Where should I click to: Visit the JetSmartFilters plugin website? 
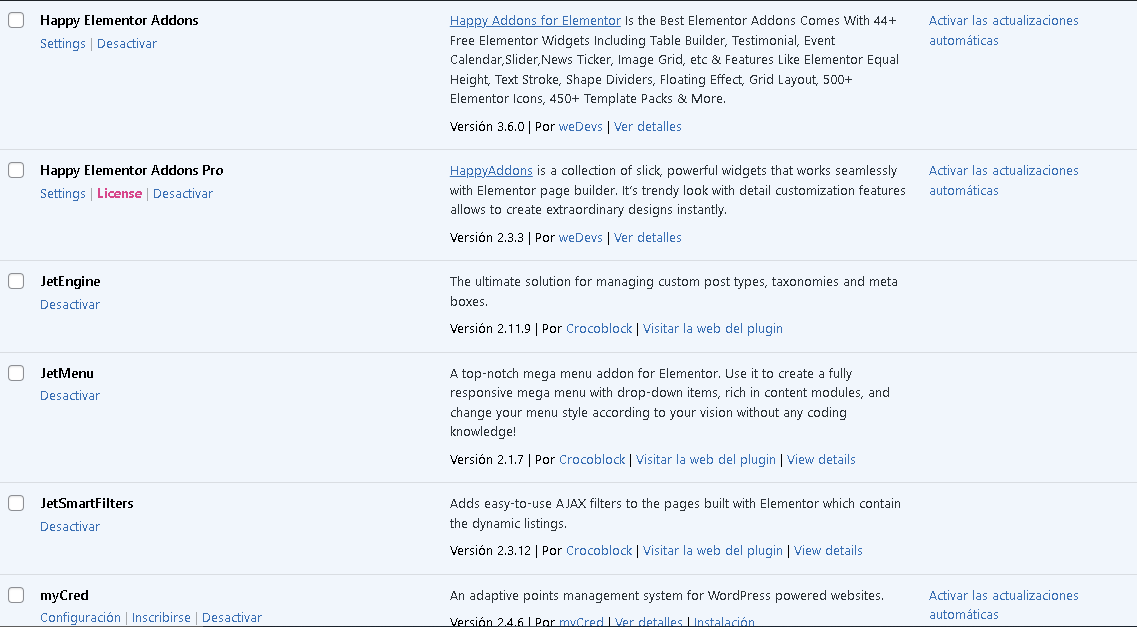tap(713, 551)
